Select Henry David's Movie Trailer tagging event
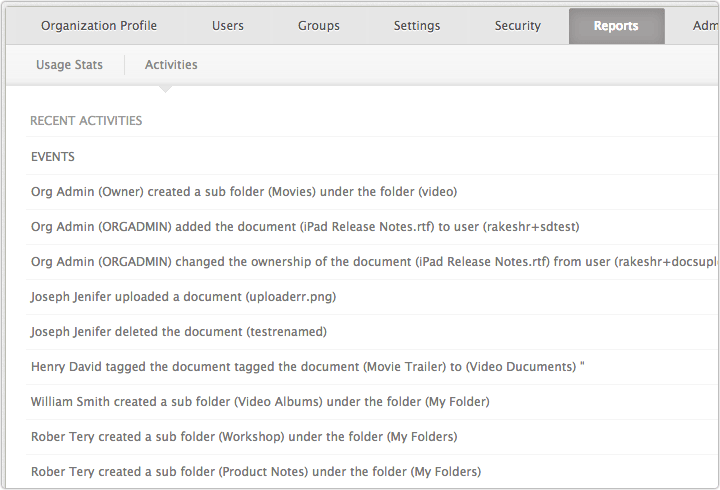Image resolution: width=720 pixels, height=490 pixels. point(307,367)
